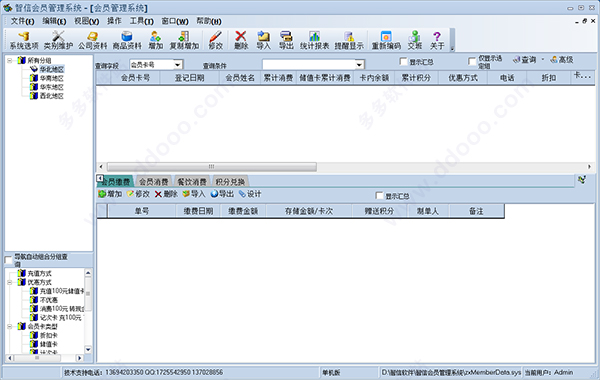The image size is (600, 380).
Task: Click 修改 in the lower payment toolbar
Action: coord(138,194)
